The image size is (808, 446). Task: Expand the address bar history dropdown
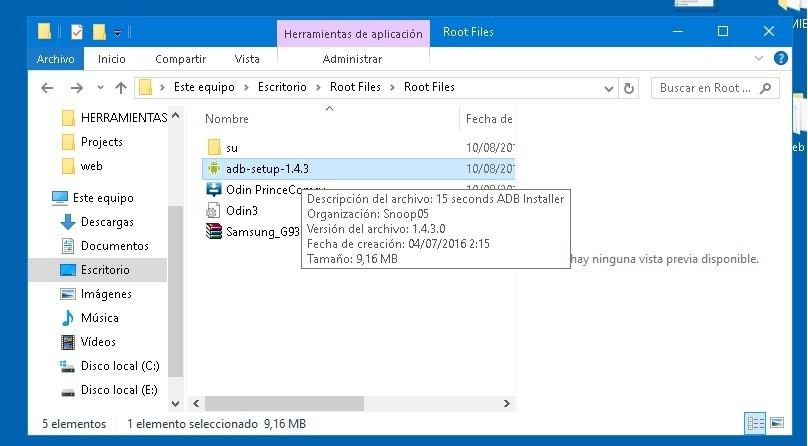pos(609,89)
